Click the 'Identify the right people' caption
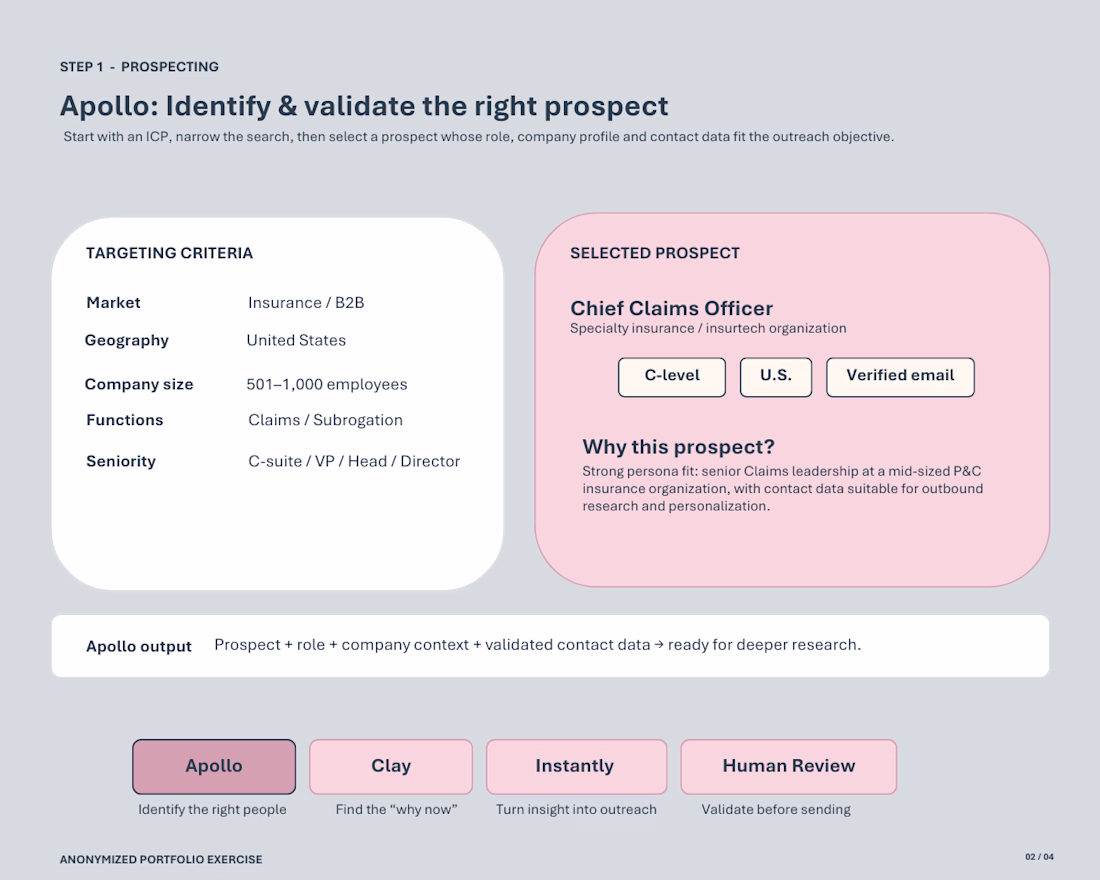The image size is (1100, 880). 213,809
